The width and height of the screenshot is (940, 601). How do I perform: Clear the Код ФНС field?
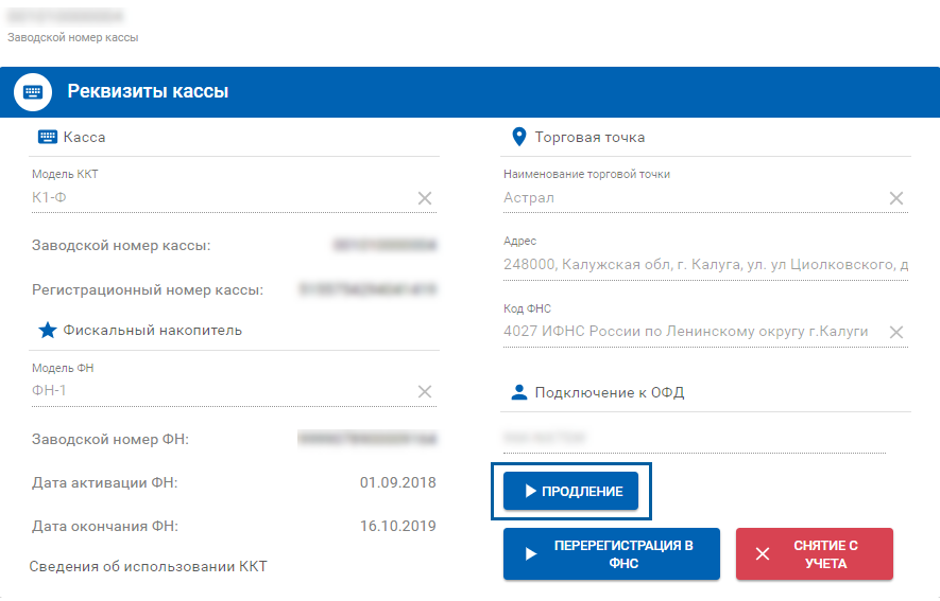[896, 332]
